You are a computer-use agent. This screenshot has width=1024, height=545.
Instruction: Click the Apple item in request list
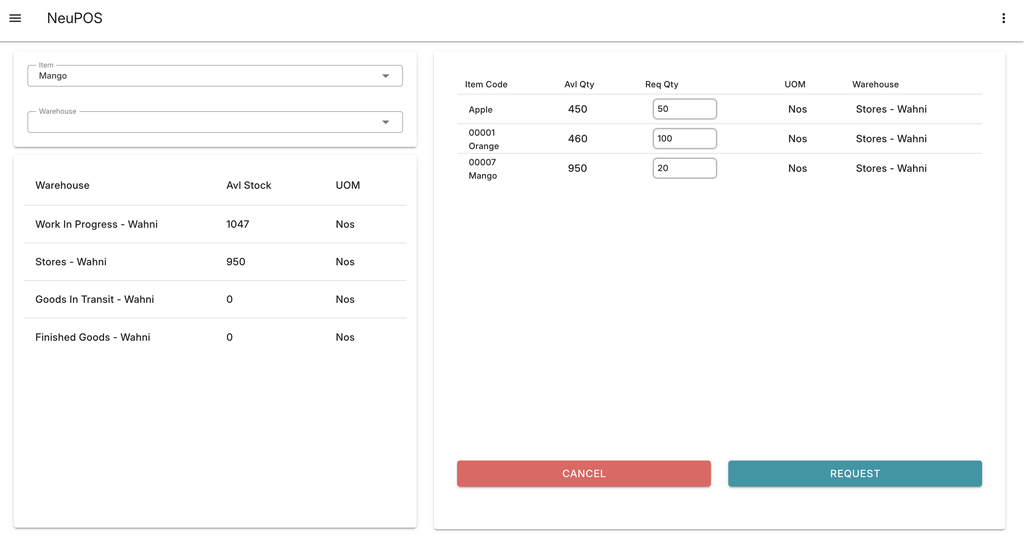481,110
